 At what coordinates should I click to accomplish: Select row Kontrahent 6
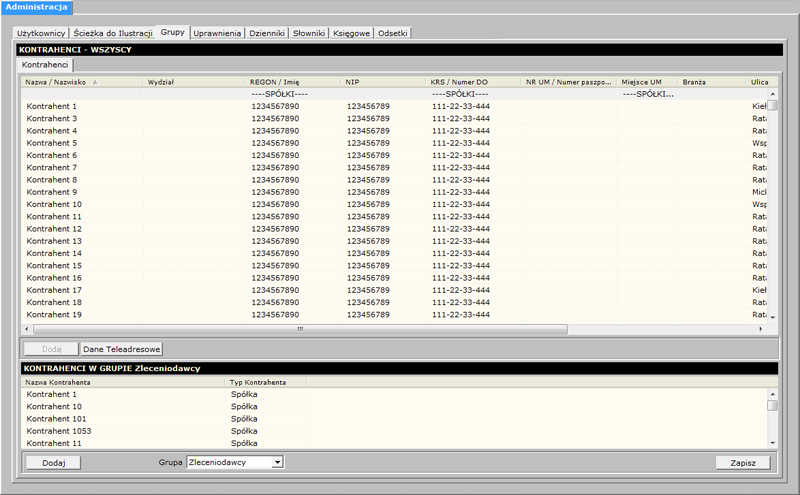(393, 155)
